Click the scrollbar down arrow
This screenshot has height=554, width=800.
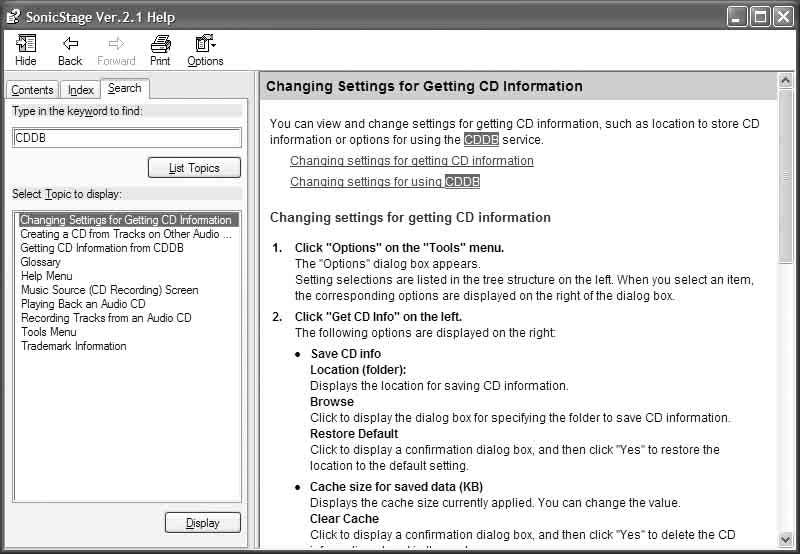[785, 539]
